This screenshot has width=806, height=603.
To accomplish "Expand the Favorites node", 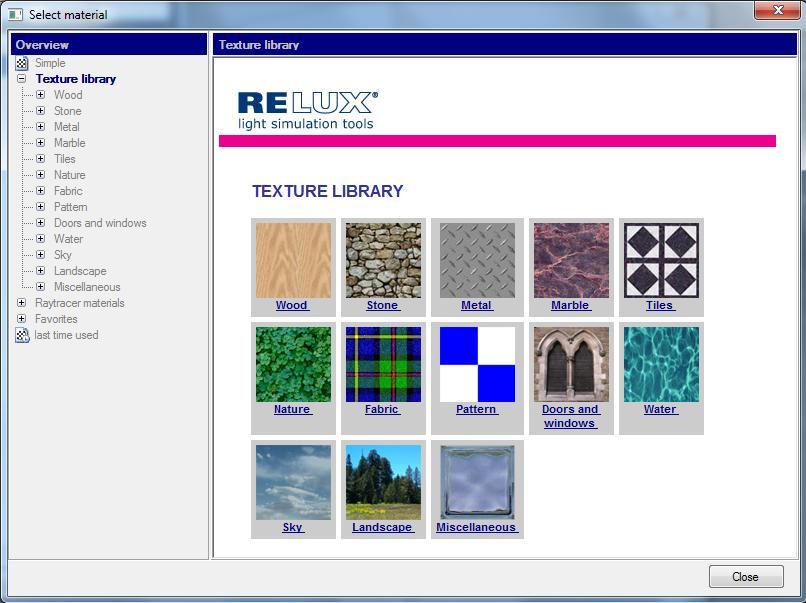I will (22, 318).
